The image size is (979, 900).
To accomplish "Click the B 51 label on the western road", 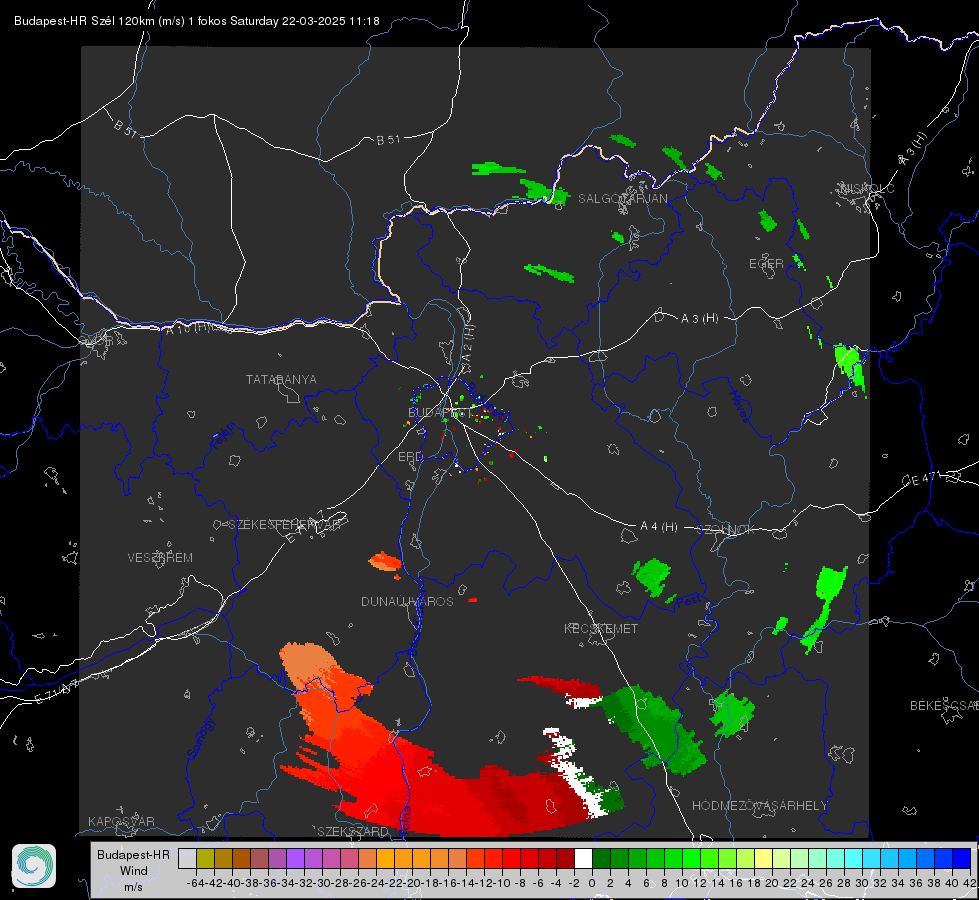I will [x=125, y=129].
